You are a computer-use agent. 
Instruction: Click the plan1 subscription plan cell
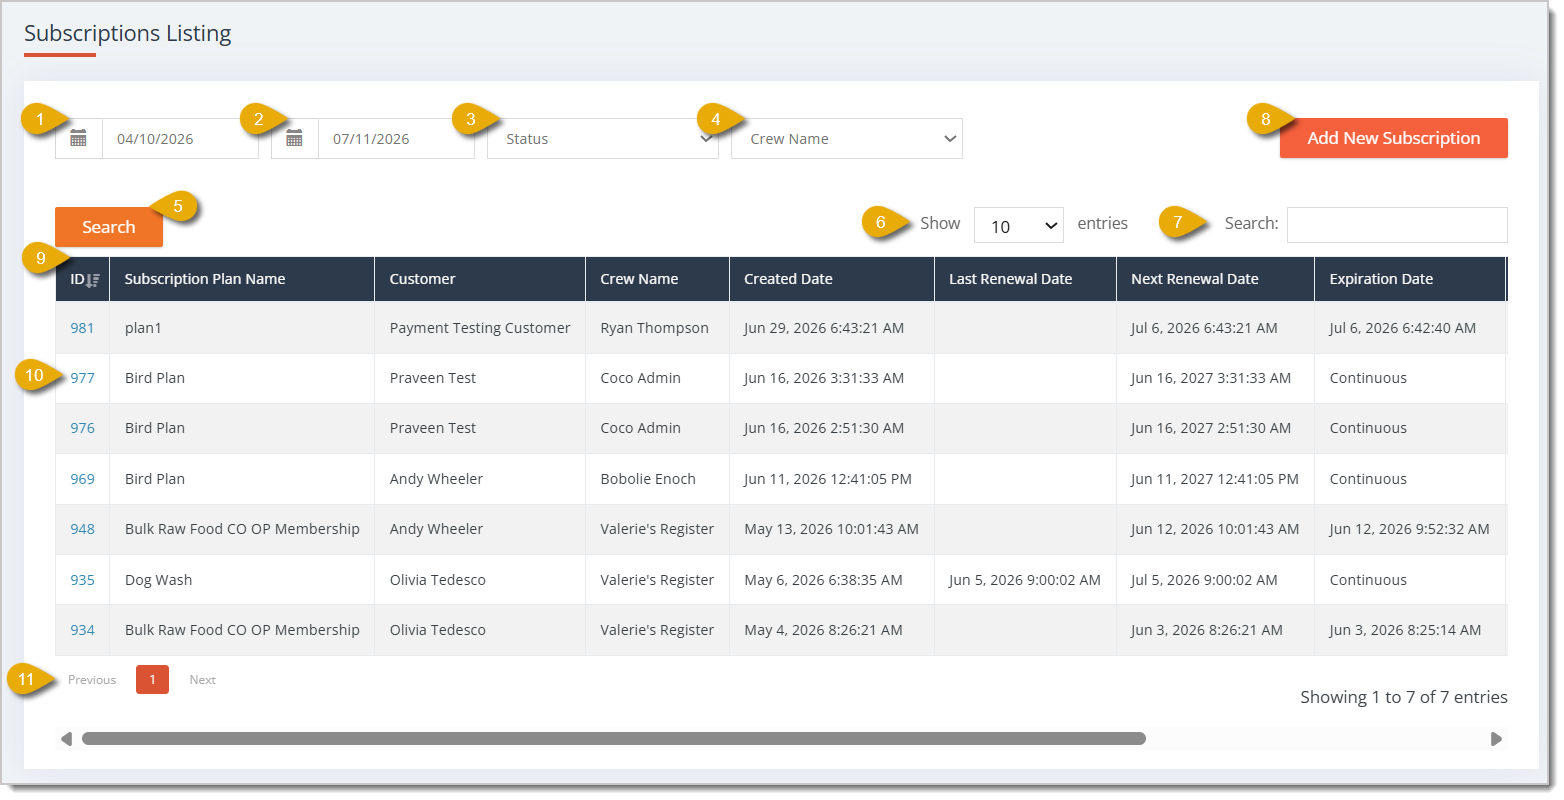coord(242,328)
